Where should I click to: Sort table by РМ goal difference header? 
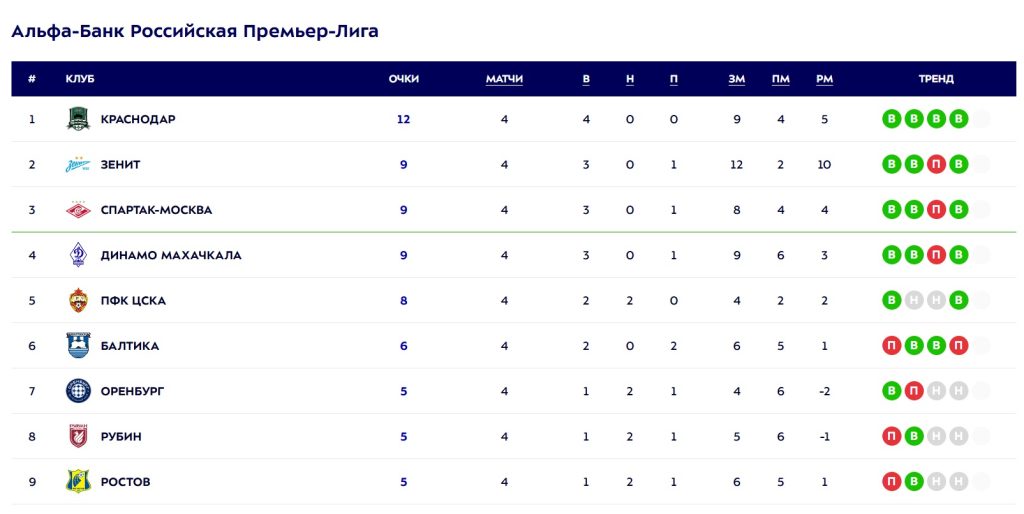pos(824,79)
